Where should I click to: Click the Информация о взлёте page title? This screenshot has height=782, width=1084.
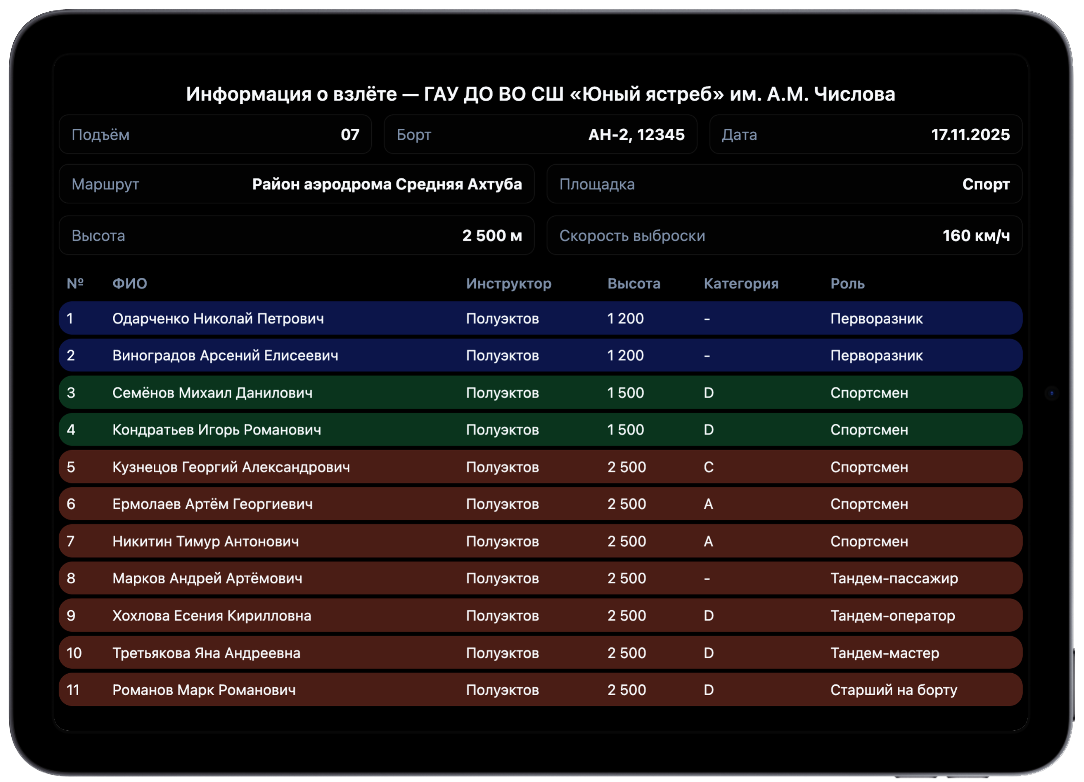pos(540,94)
